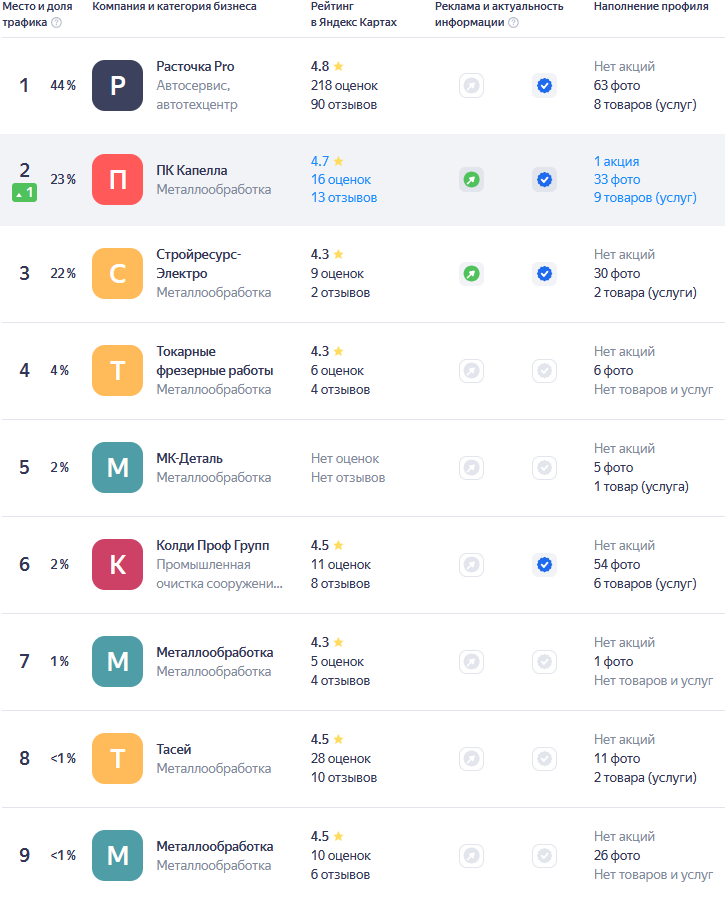The width and height of the screenshot is (725, 900).
Task: Open the rank 7 Металлообработка avatar
Action: pyautogui.click(x=118, y=662)
